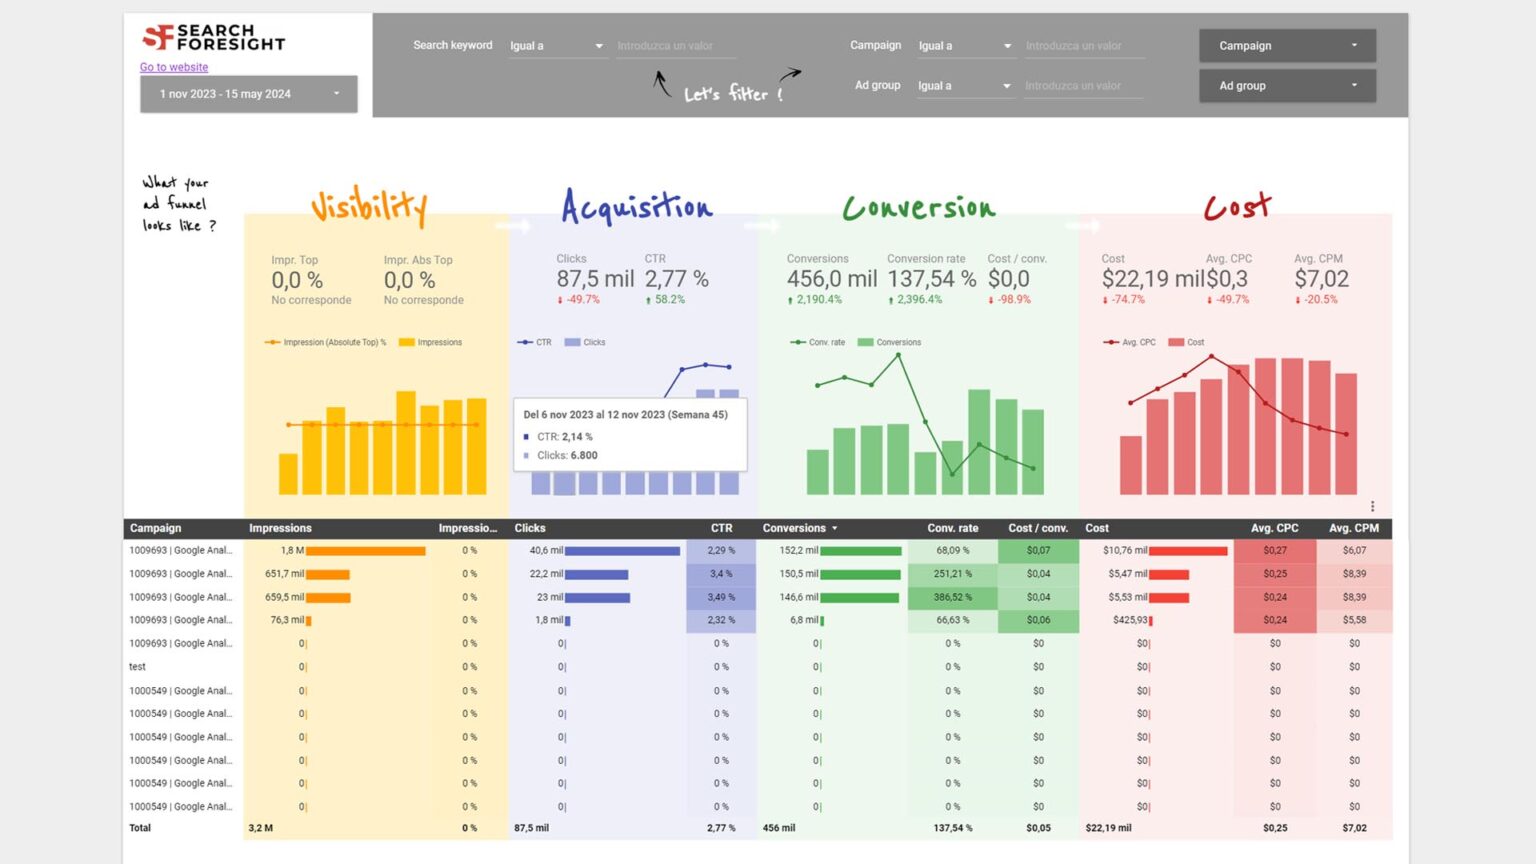Viewport: 1536px width, 864px height.
Task: Open the Campaign filter dropdown button
Action: pos(1287,46)
